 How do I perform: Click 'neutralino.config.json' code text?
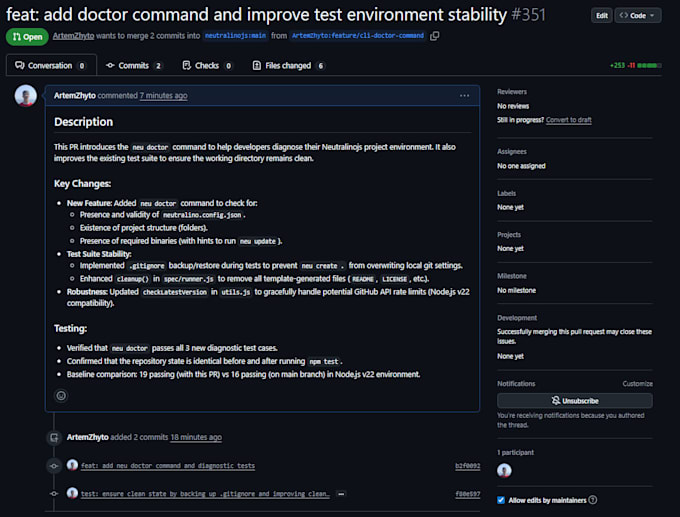pyautogui.click(x=202, y=215)
